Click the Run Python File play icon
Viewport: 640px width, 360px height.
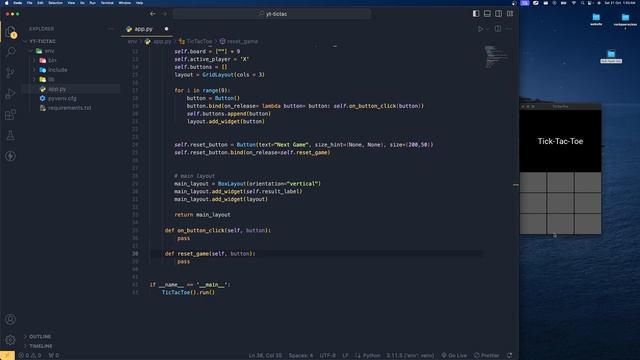coord(480,29)
